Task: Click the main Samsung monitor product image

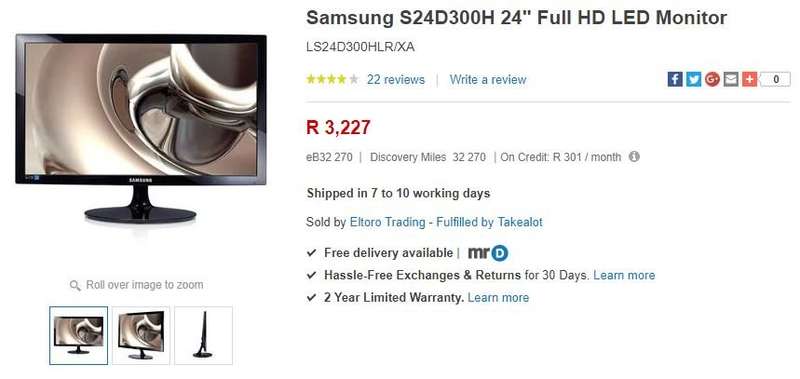Action: pos(141,129)
